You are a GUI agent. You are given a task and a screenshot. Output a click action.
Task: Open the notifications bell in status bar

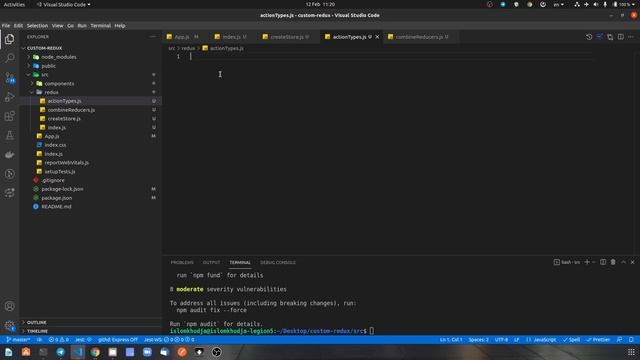[631, 340]
